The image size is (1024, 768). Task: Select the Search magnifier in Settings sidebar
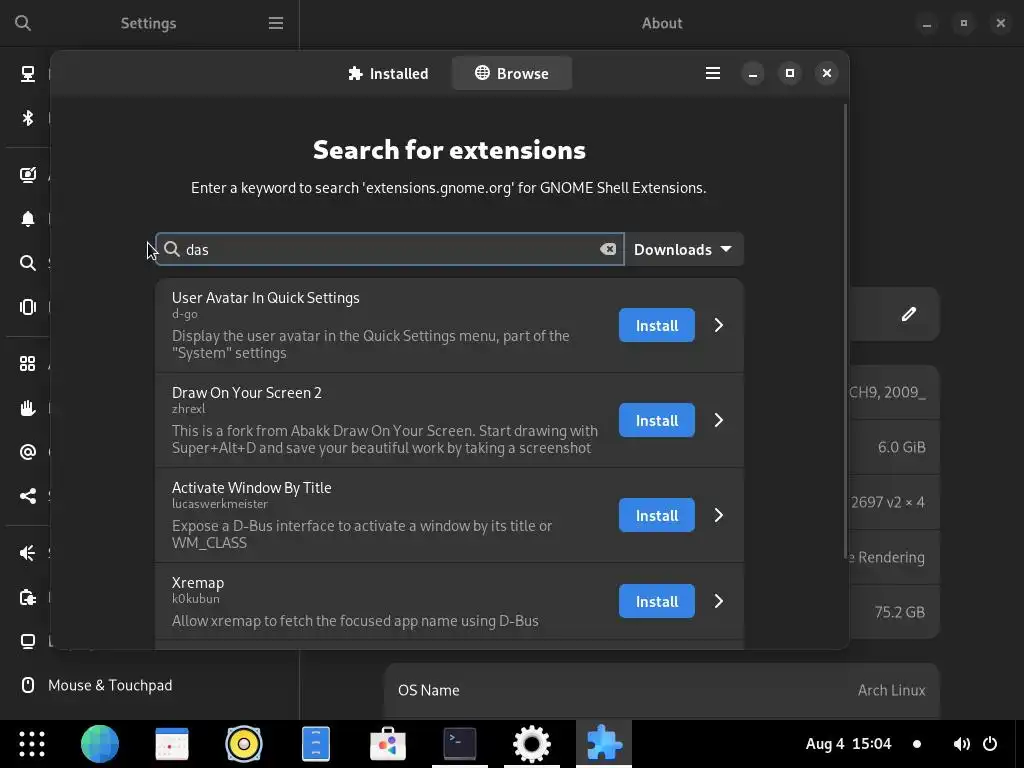click(x=27, y=263)
